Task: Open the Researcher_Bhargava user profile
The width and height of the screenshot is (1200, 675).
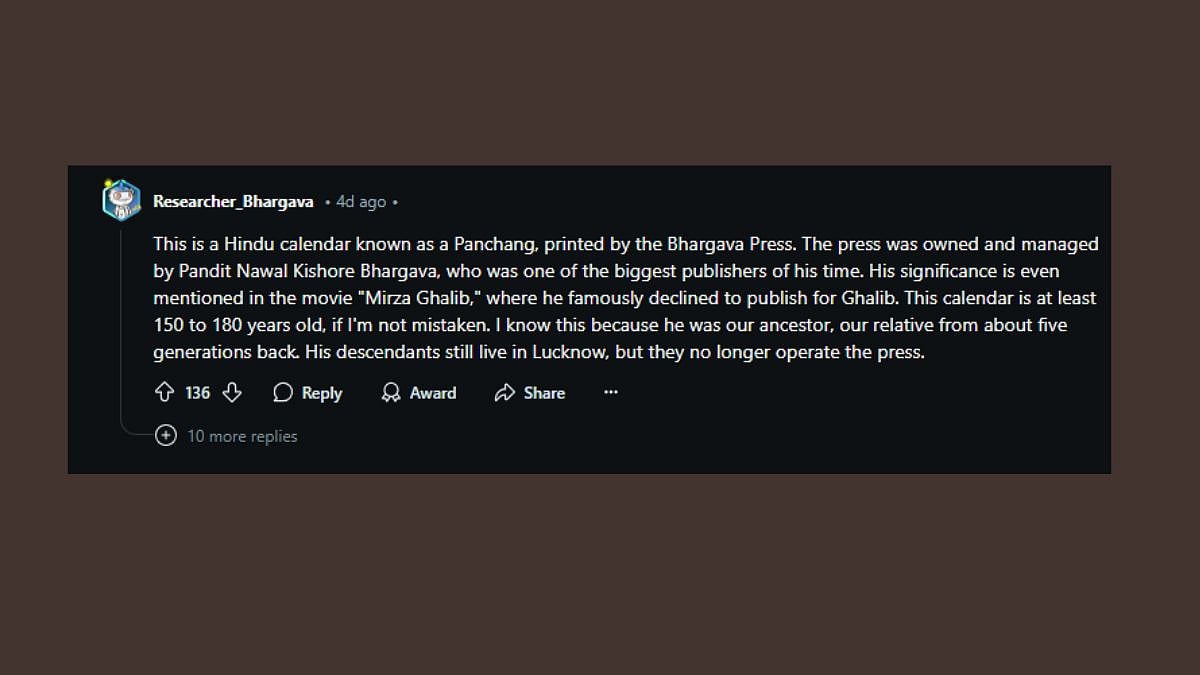Action: click(x=233, y=202)
